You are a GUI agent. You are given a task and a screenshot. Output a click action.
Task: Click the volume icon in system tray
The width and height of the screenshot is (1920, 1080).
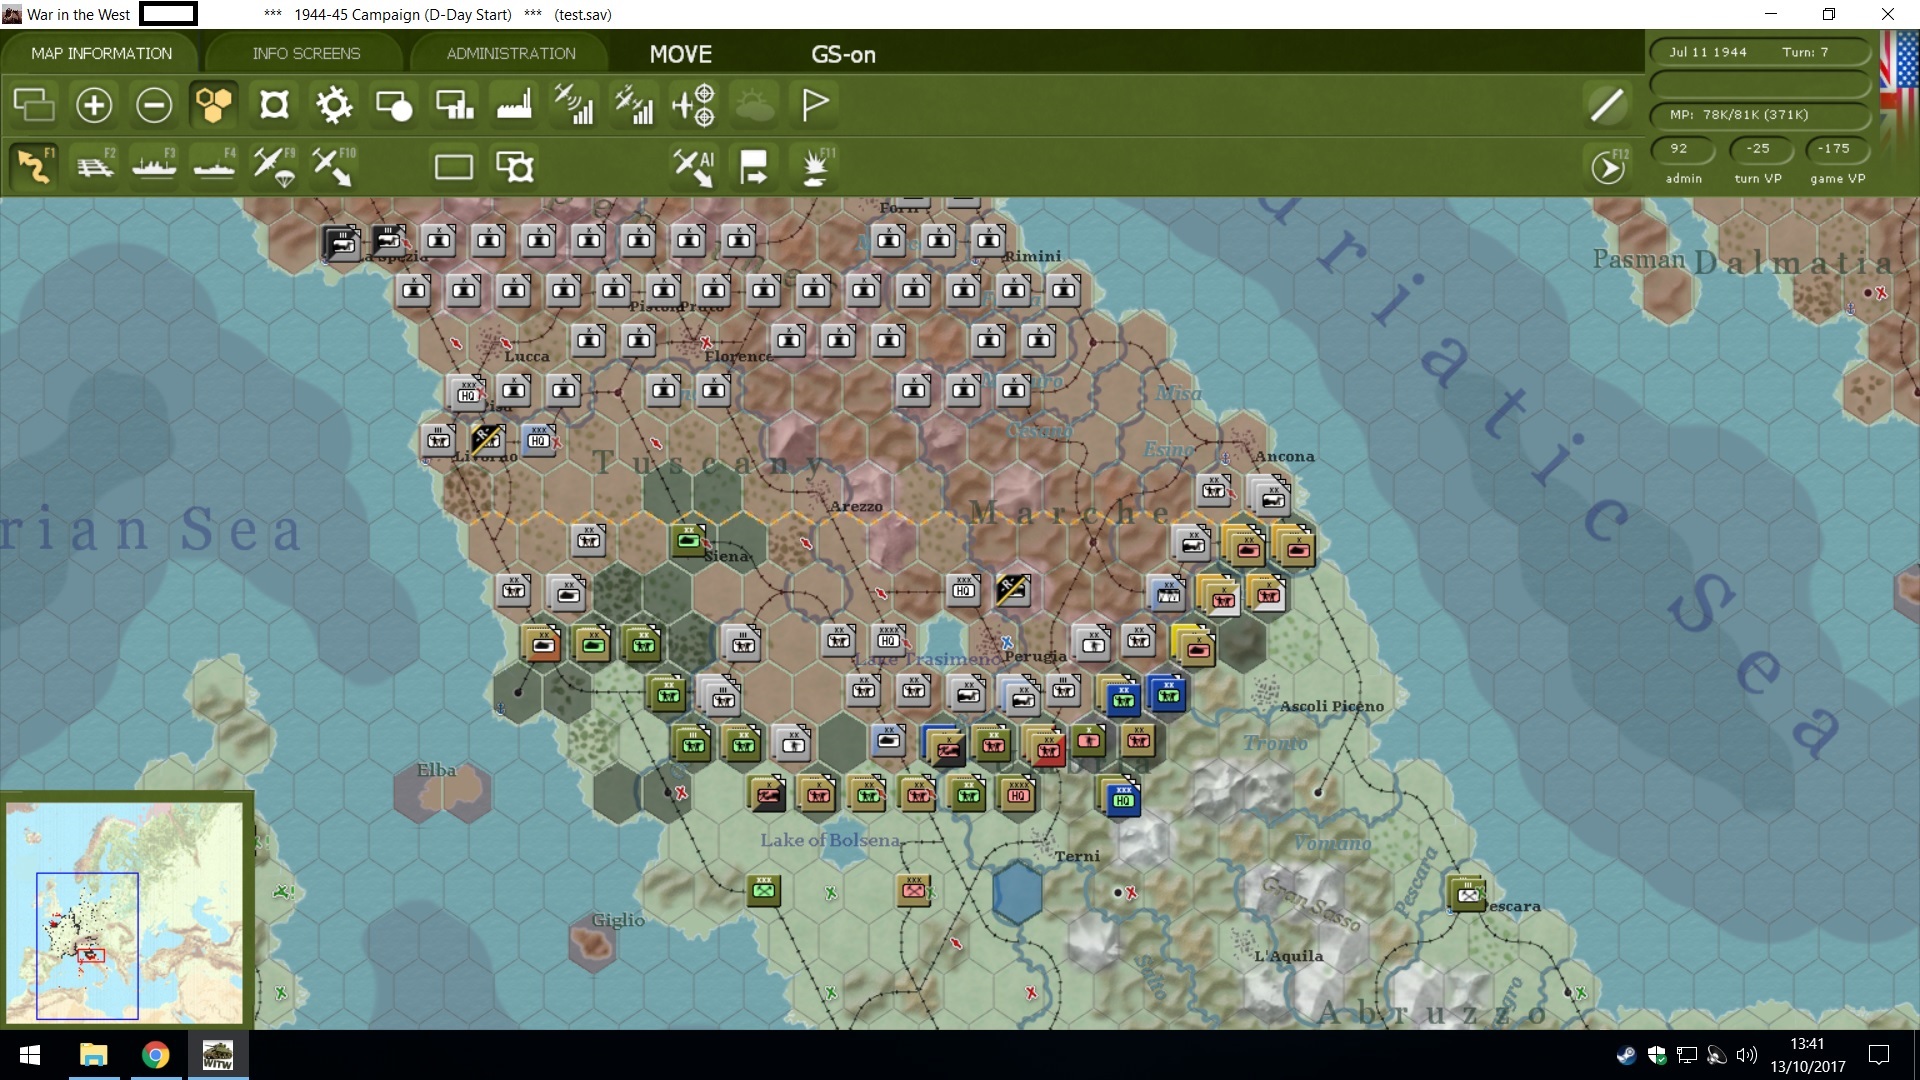(1747, 1055)
